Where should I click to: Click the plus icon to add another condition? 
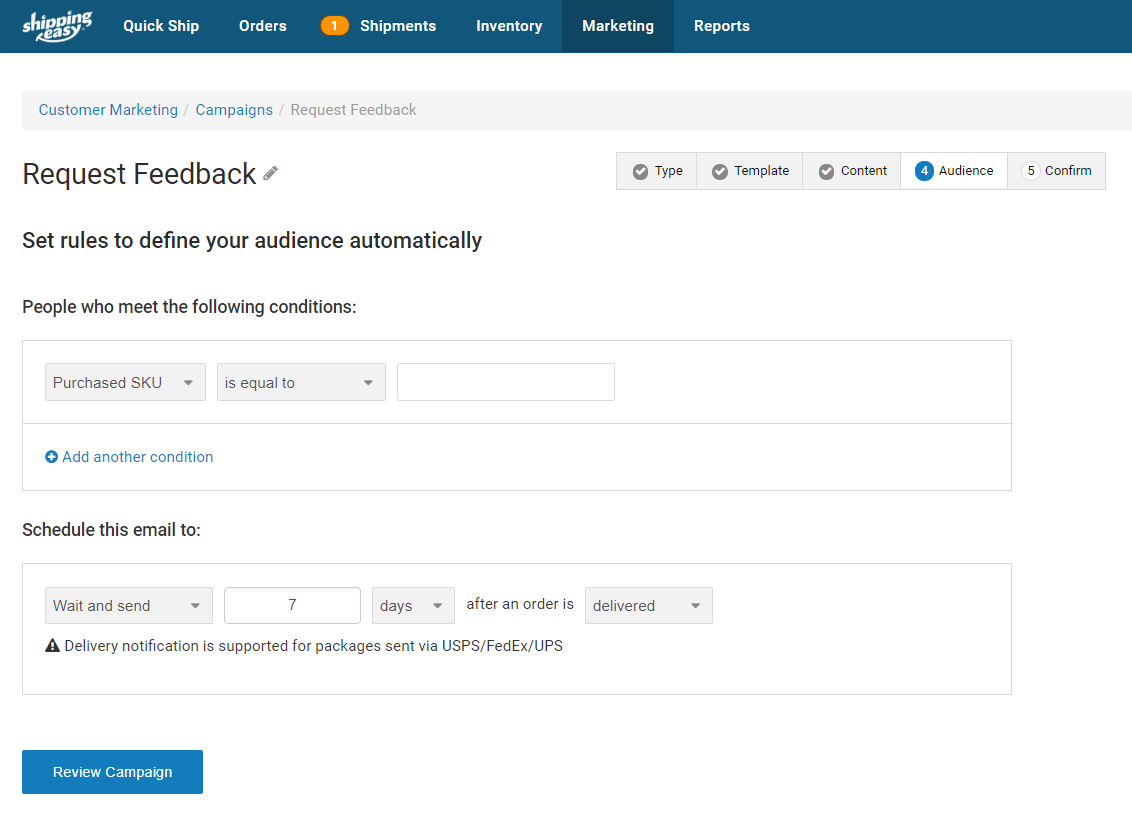(x=51, y=456)
